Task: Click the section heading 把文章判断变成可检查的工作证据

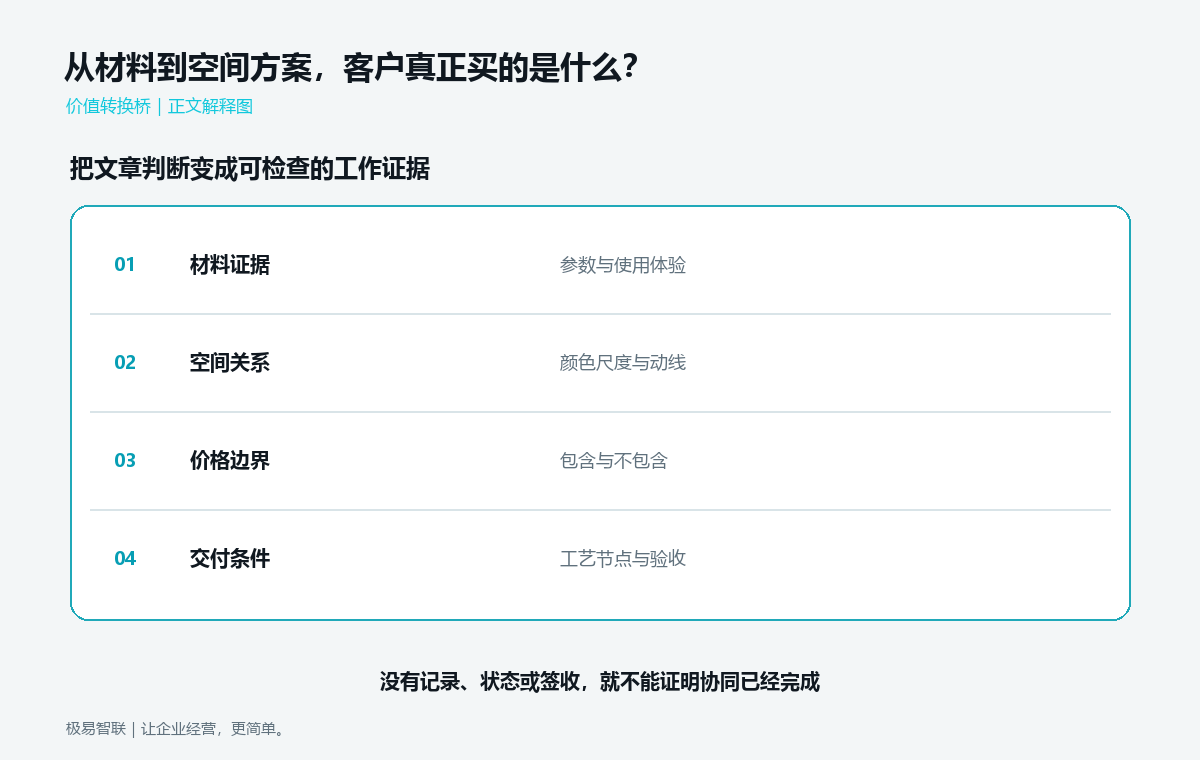Action: 250,169
